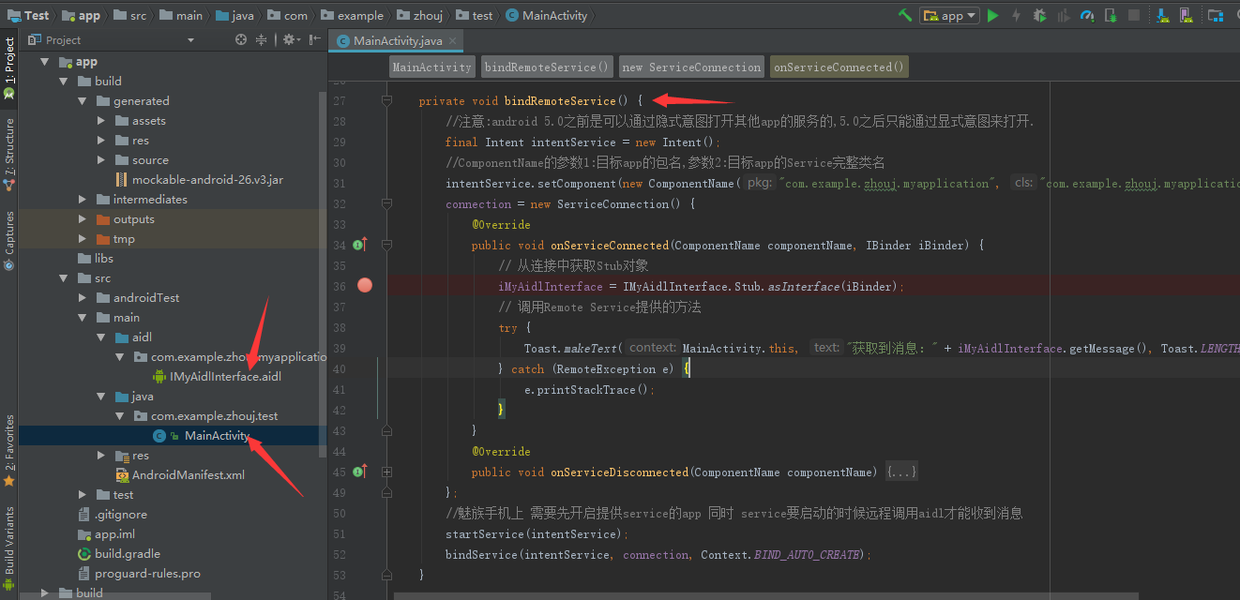Click override gutter icon on line 45
This screenshot has width=1240, height=600.
tap(360, 471)
